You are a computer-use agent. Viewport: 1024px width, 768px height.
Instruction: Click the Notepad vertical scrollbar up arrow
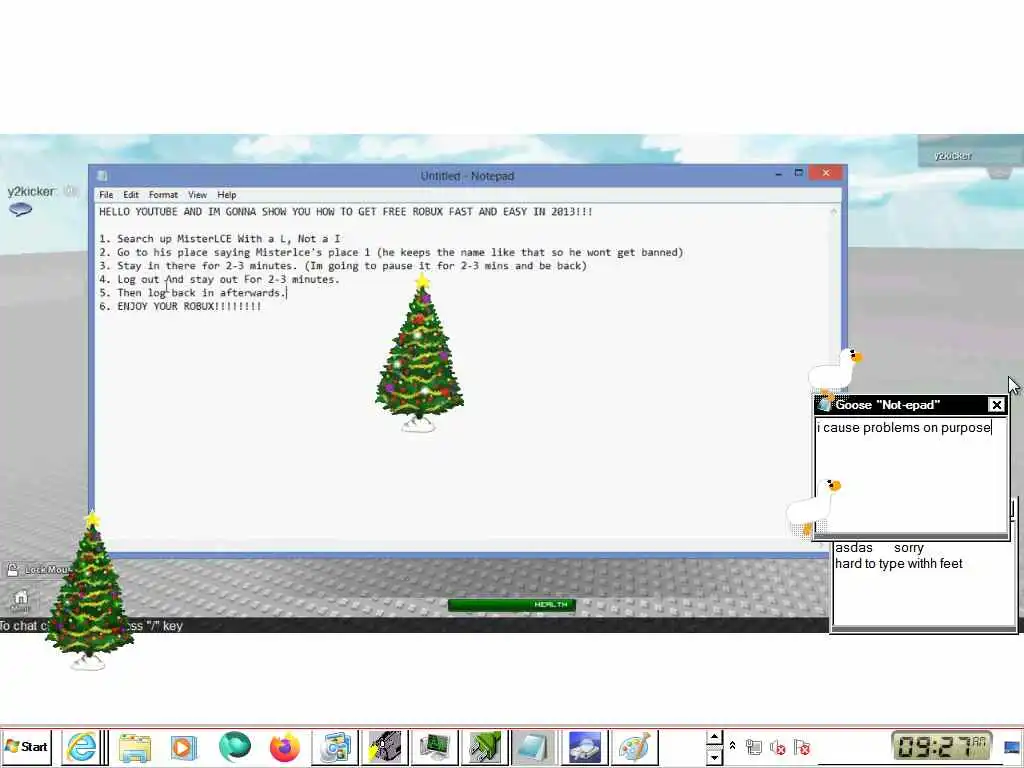coord(833,212)
